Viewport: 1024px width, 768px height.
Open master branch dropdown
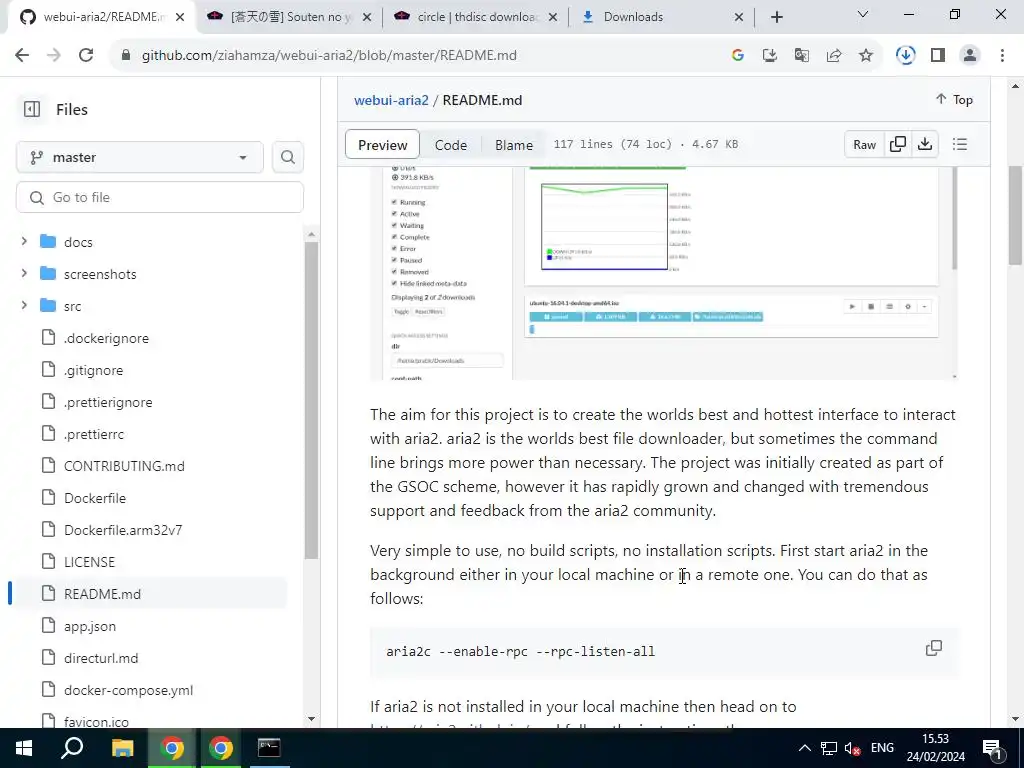click(x=140, y=157)
